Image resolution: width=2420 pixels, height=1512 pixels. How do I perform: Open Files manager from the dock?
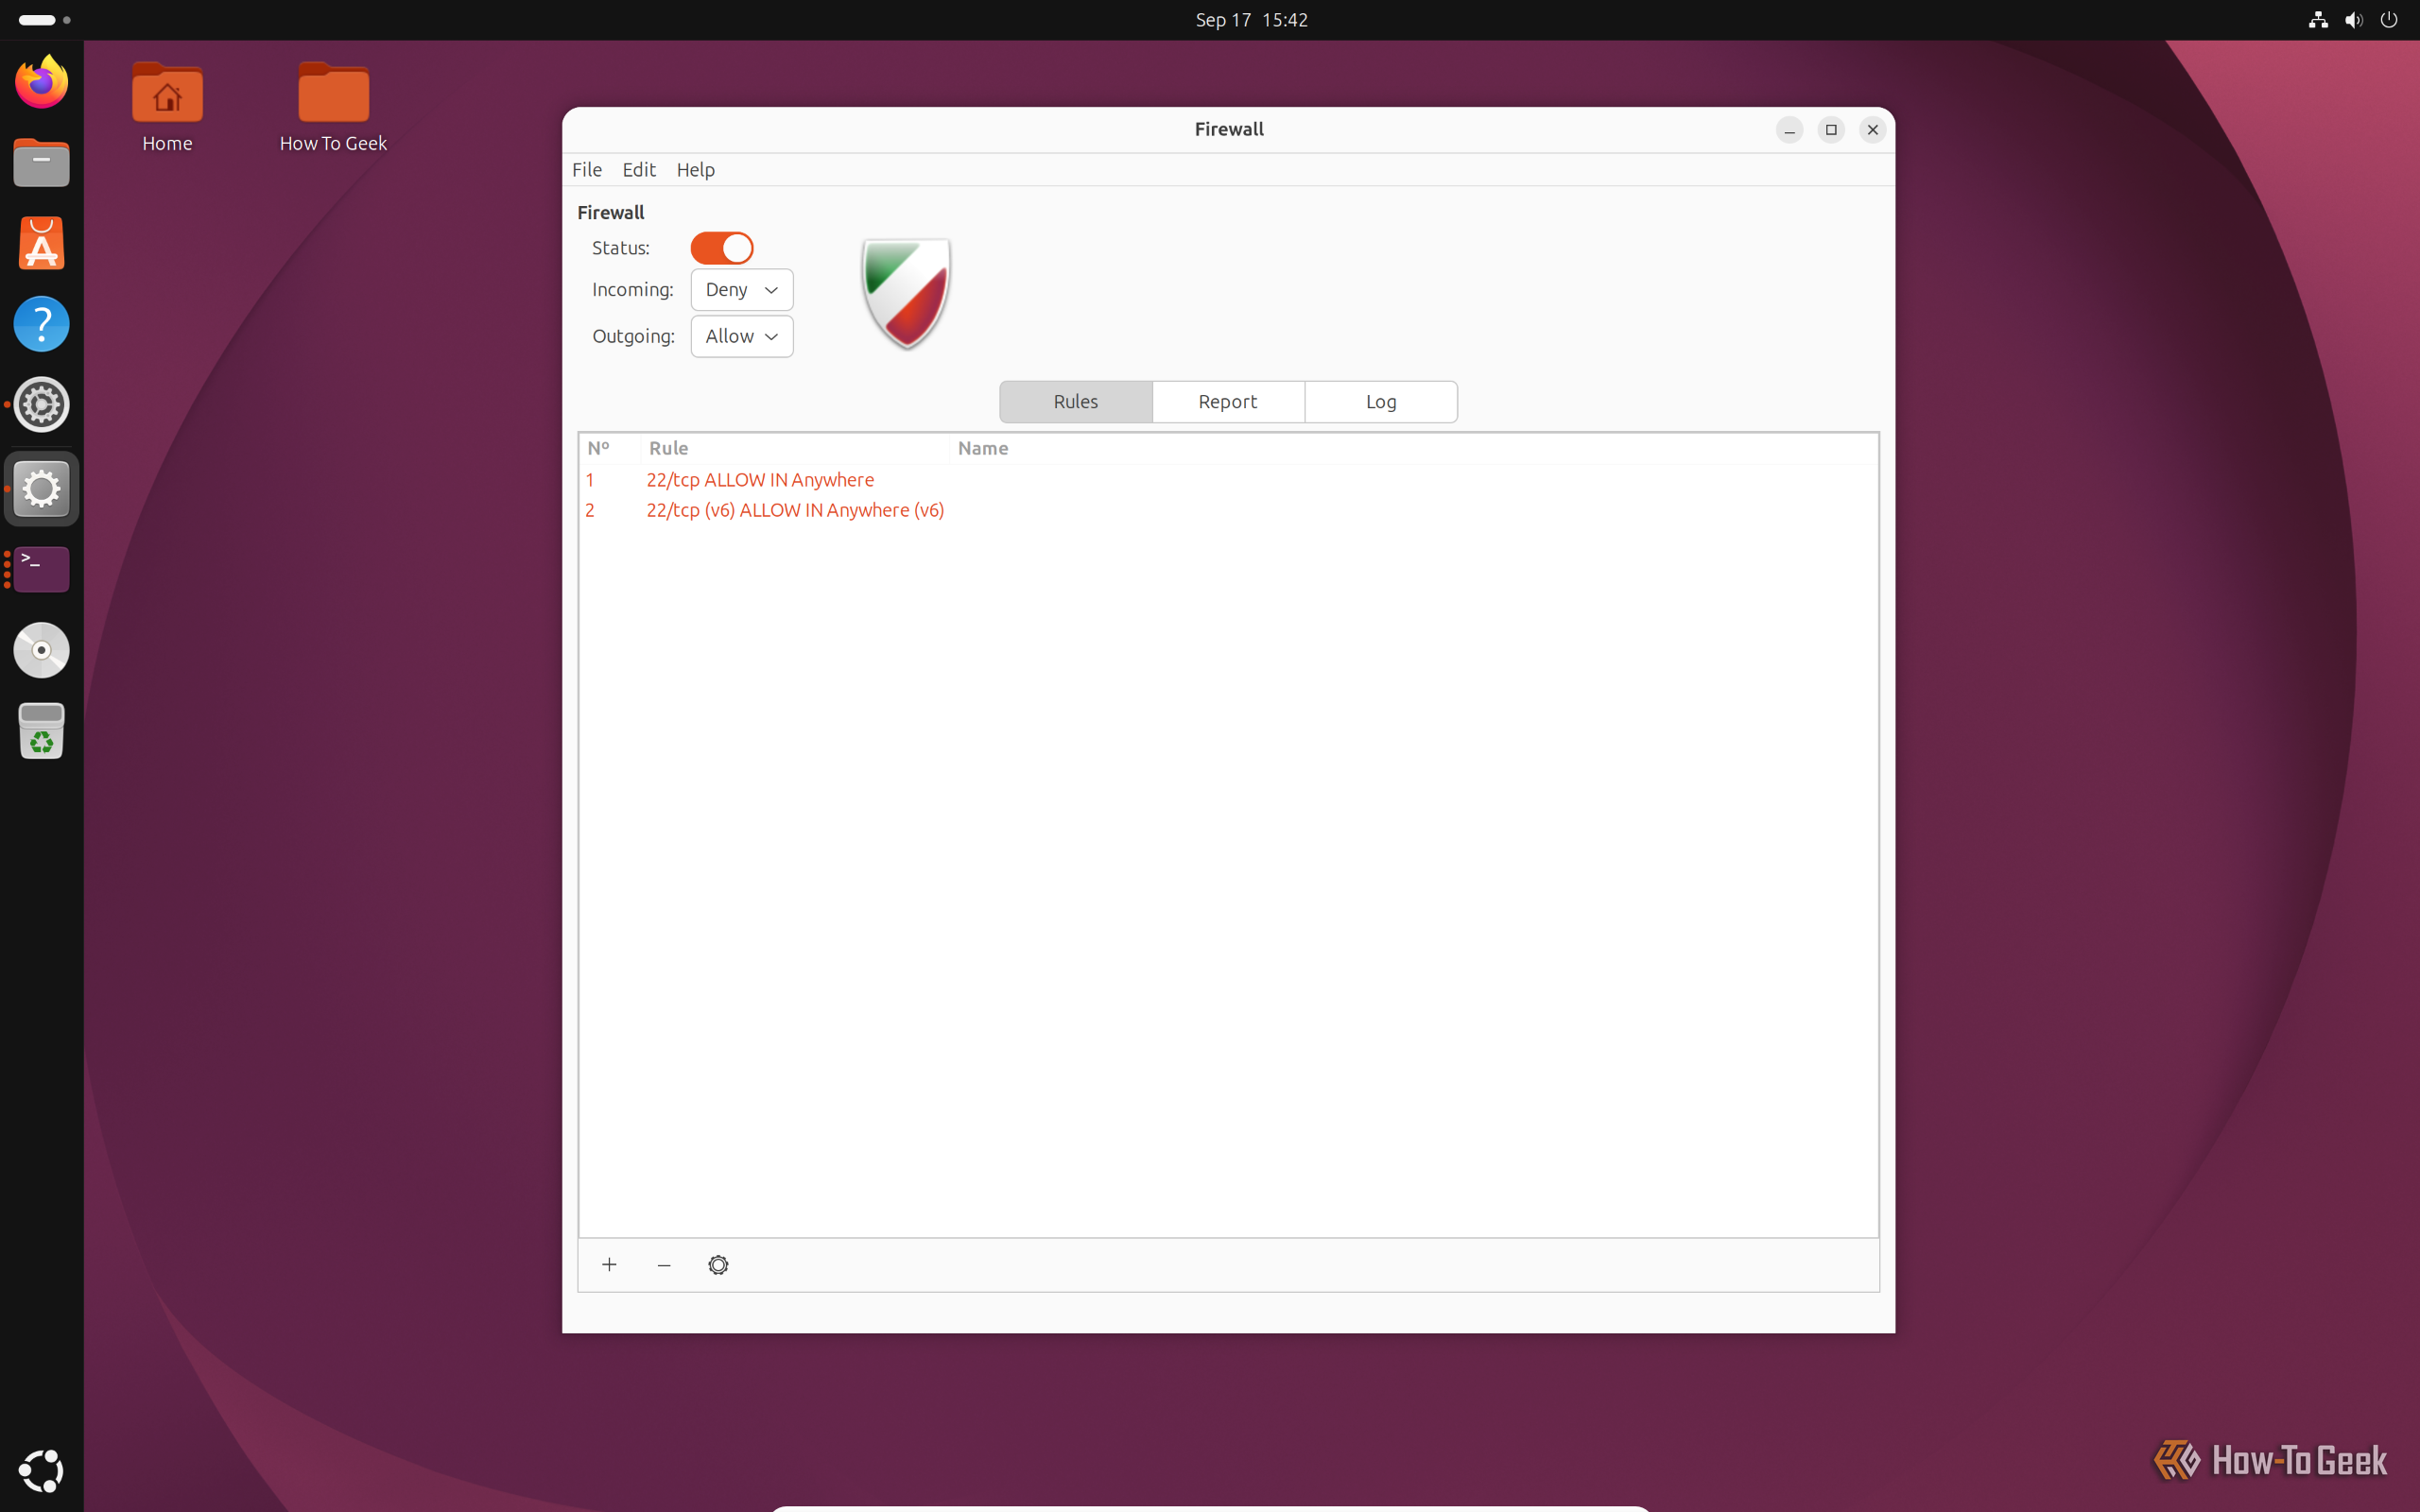coord(41,163)
